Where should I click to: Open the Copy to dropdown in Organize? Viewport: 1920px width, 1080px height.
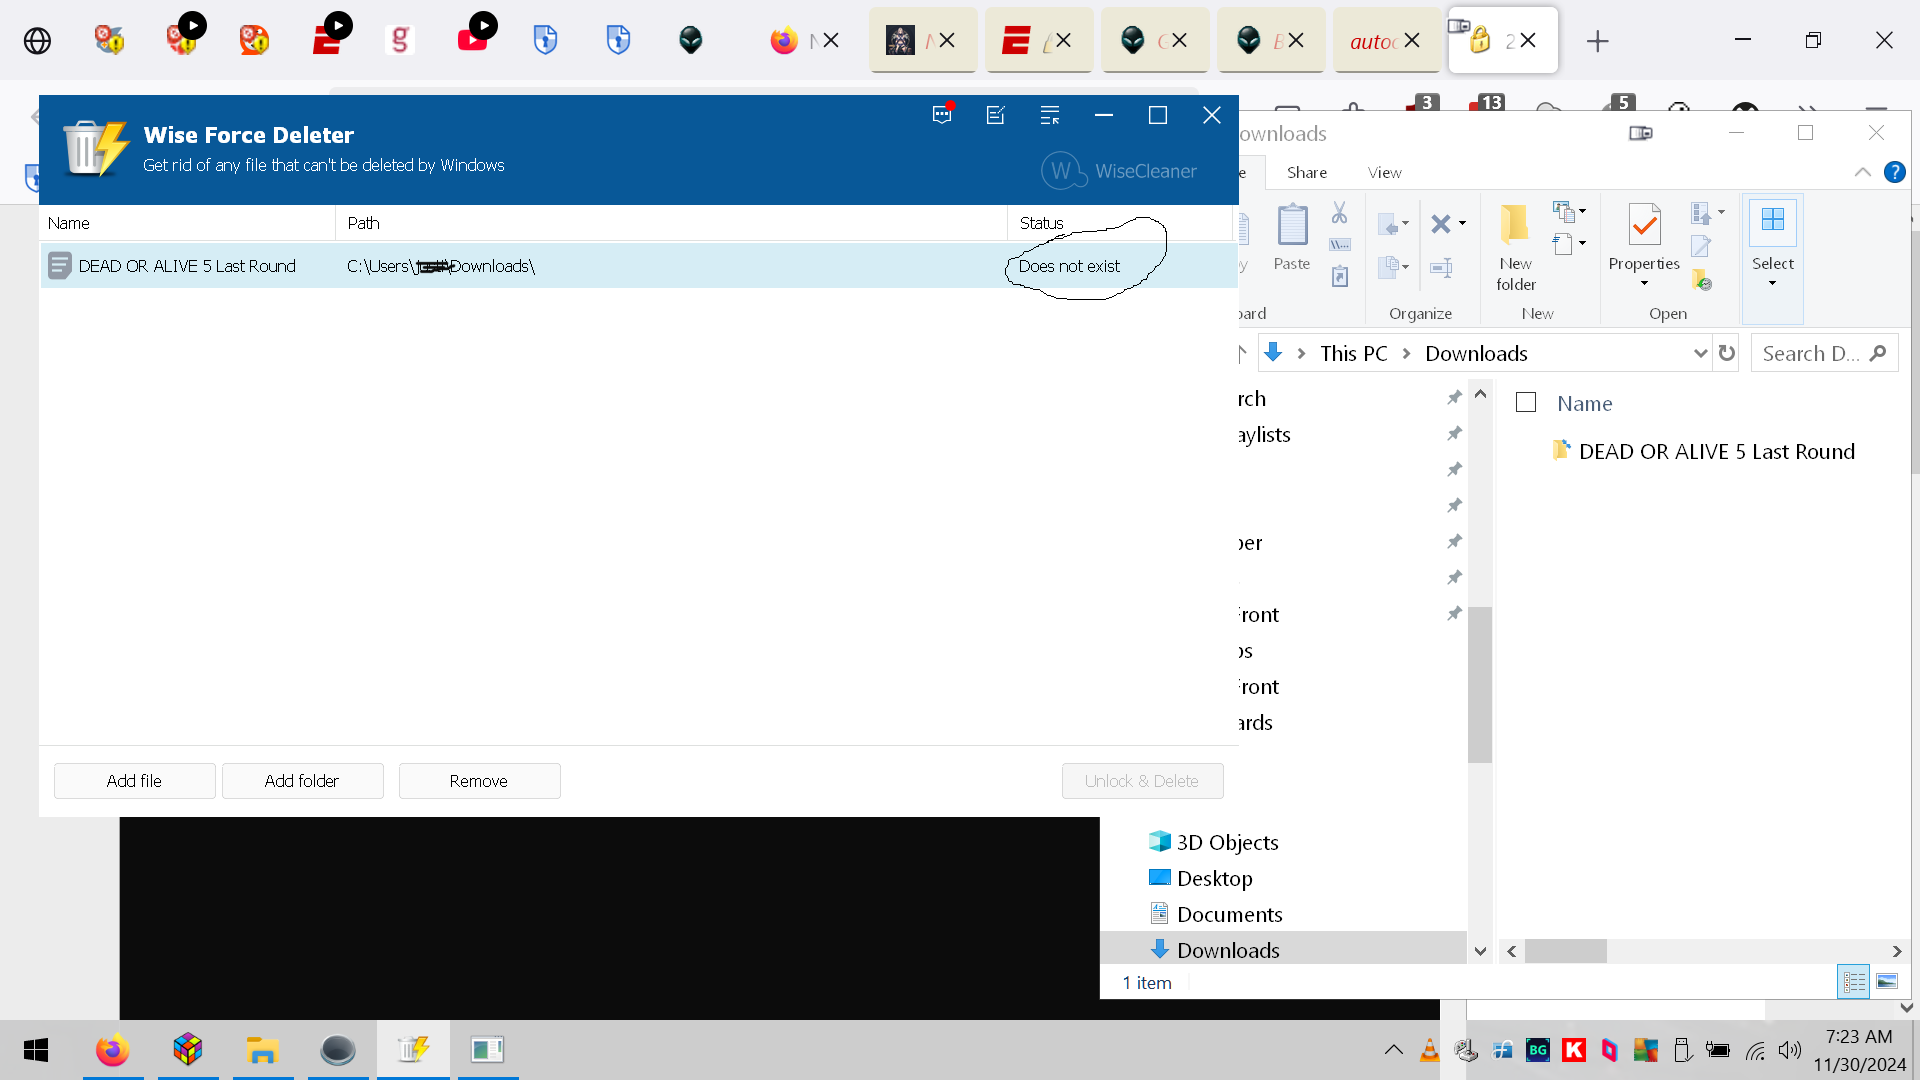point(1393,267)
